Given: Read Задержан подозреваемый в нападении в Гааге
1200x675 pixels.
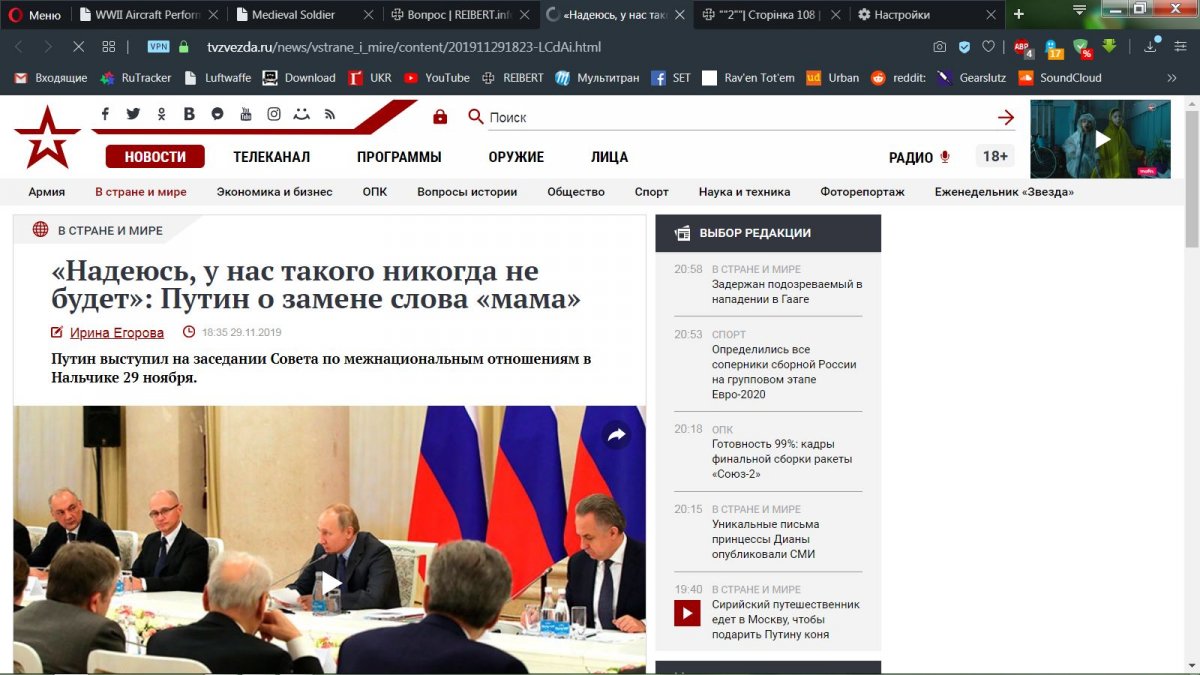Looking at the screenshot, I should 787,291.
